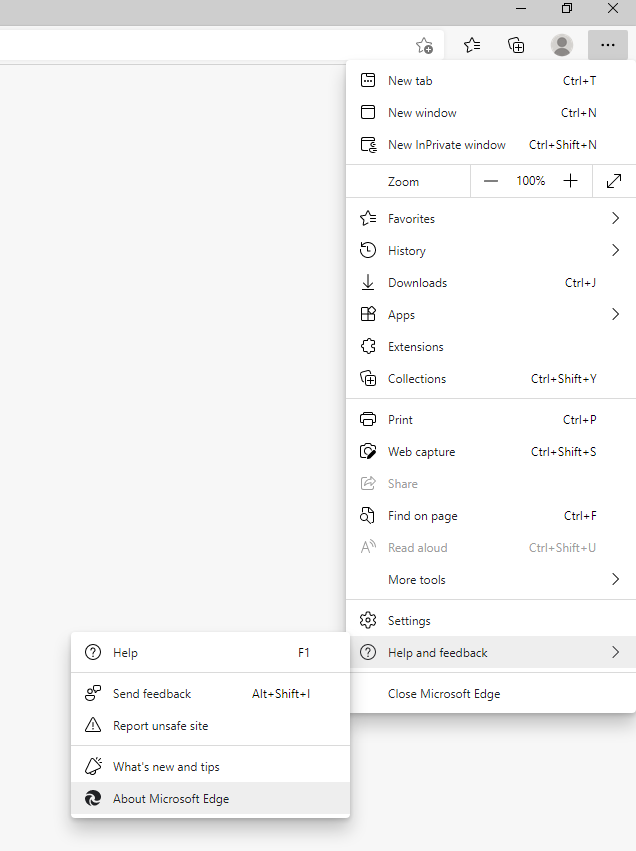Click the New window icon
The height and width of the screenshot is (851, 636).
click(x=368, y=112)
